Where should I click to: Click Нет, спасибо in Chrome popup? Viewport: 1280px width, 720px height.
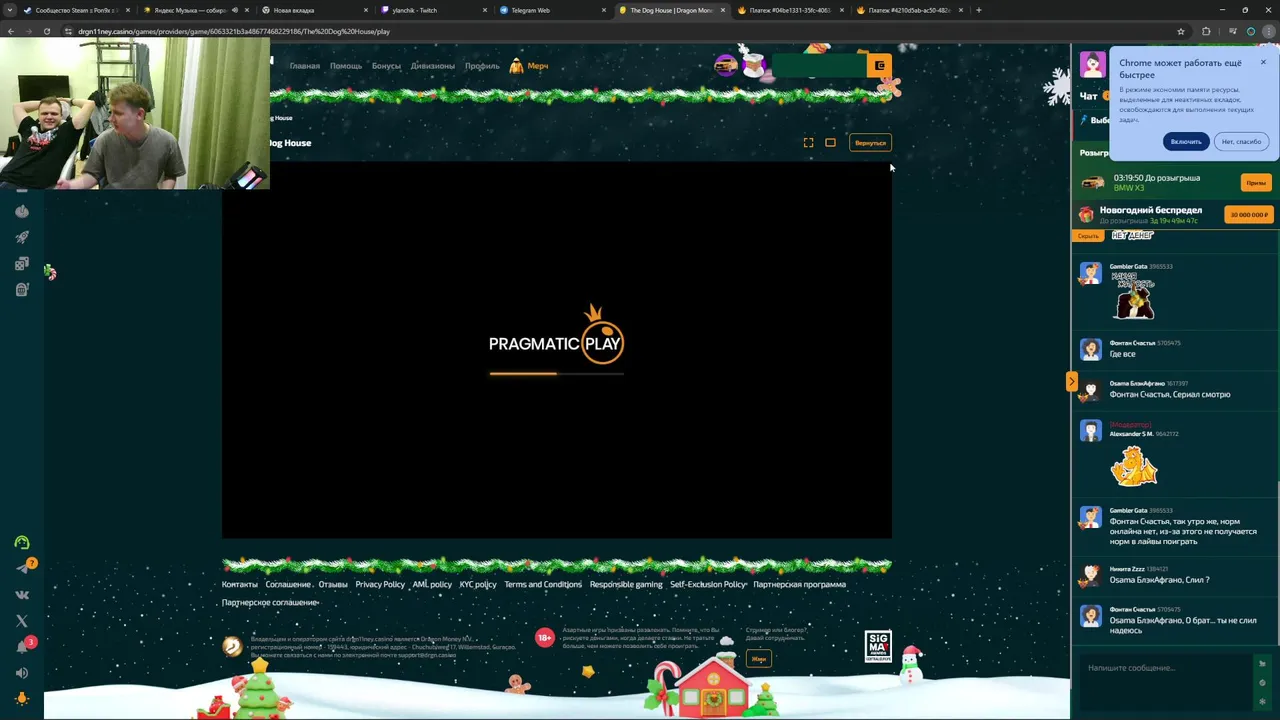click(x=1241, y=141)
